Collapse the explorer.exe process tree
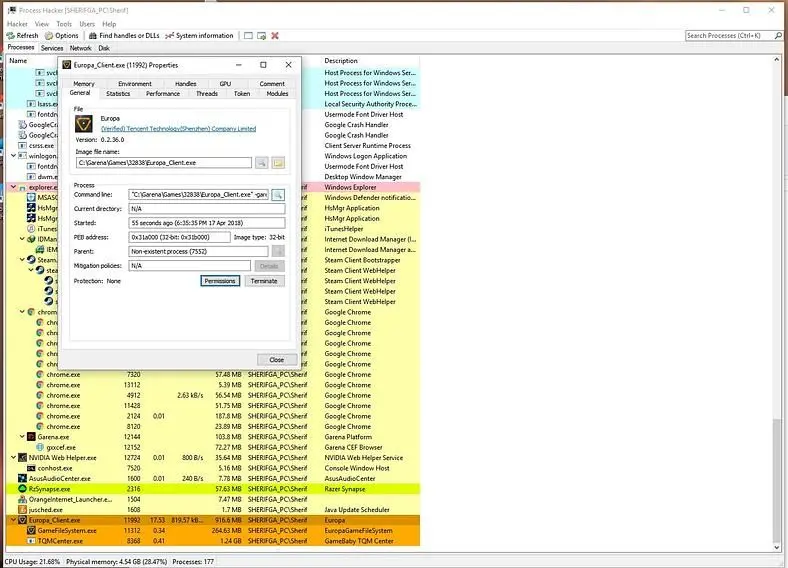This screenshot has height=568, width=788. pos(14,187)
